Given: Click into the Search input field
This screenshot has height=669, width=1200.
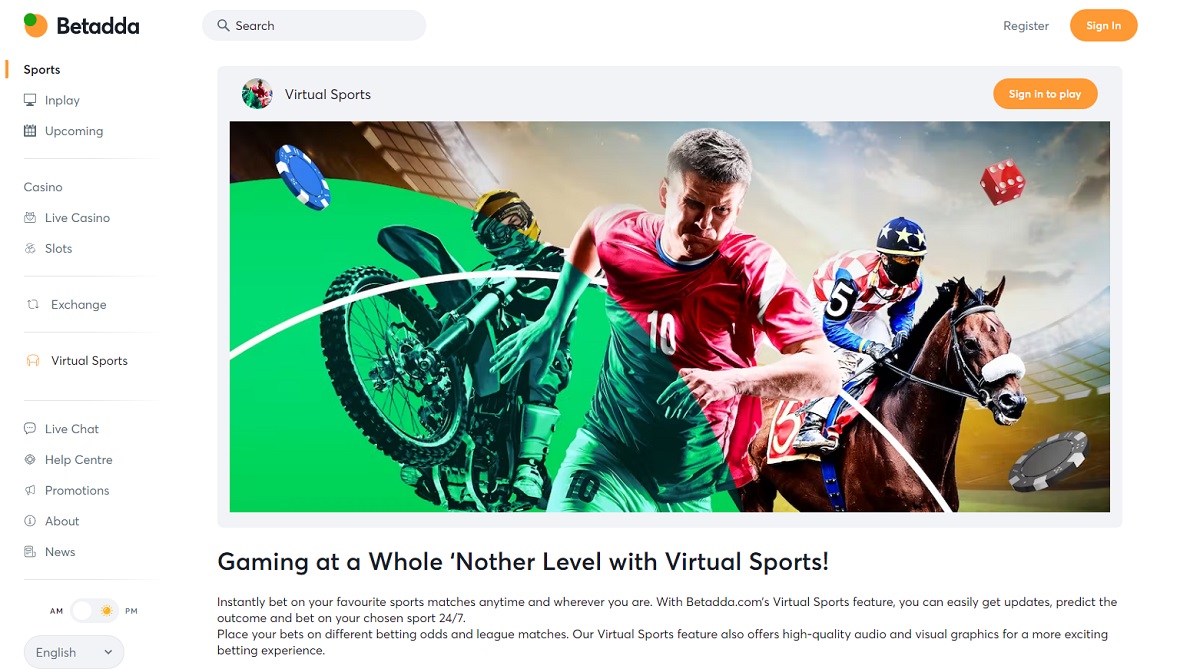Looking at the screenshot, I should click(x=314, y=25).
